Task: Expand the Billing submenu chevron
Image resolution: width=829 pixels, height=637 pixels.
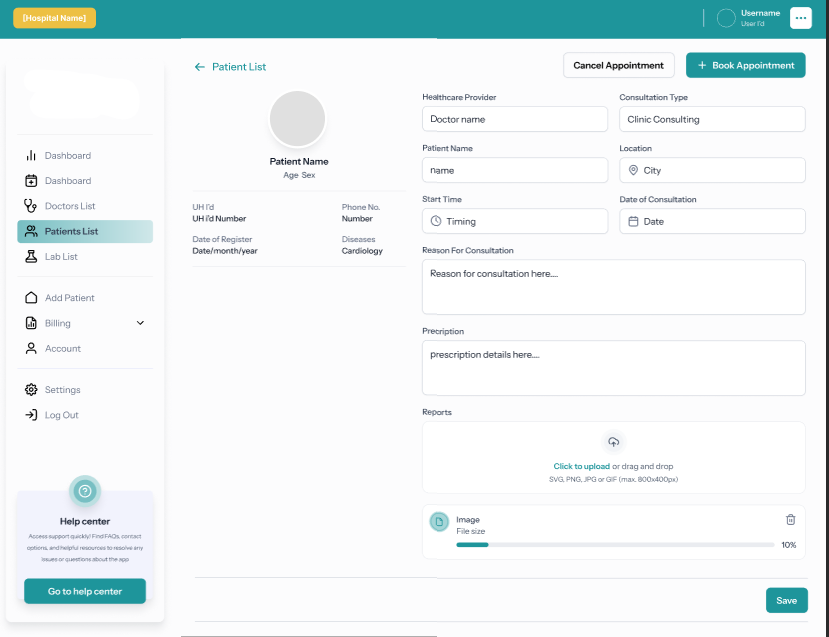Action: coord(140,323)
